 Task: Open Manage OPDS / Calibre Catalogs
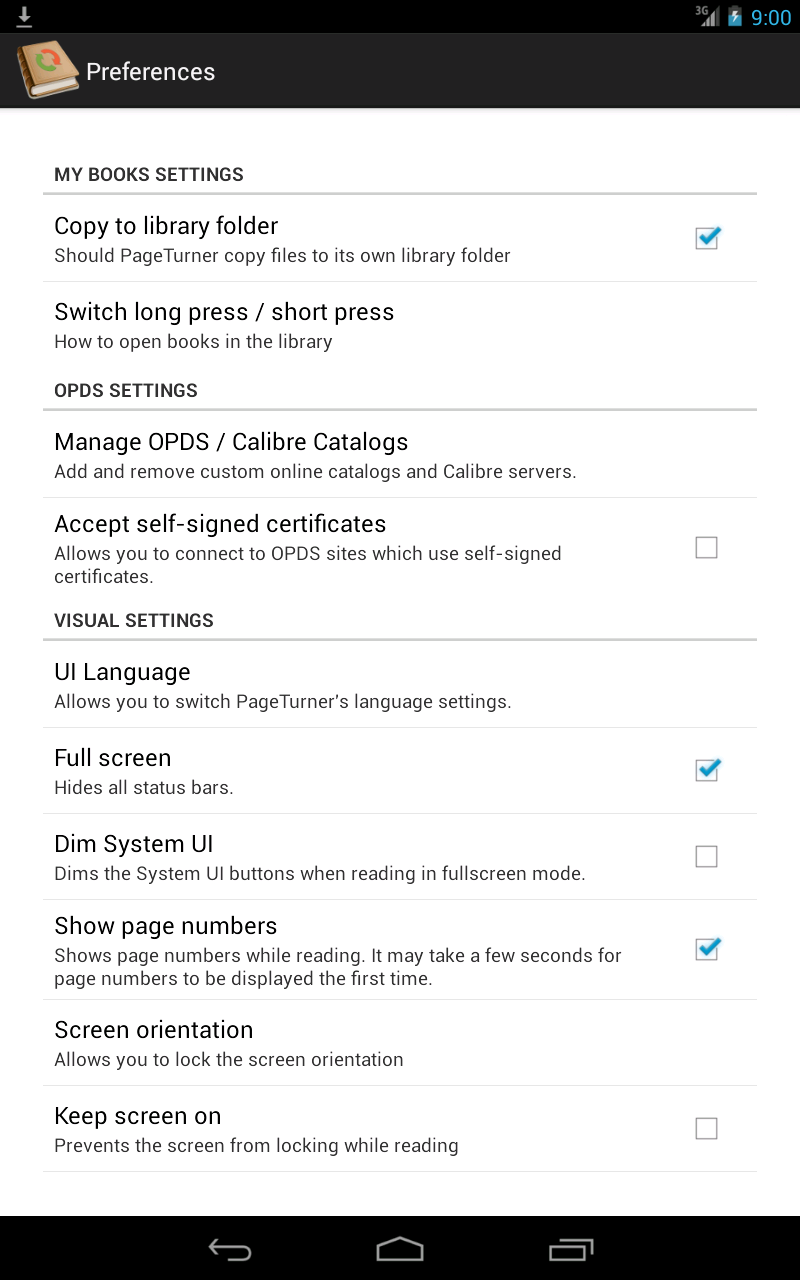click(x=405, y=455)
